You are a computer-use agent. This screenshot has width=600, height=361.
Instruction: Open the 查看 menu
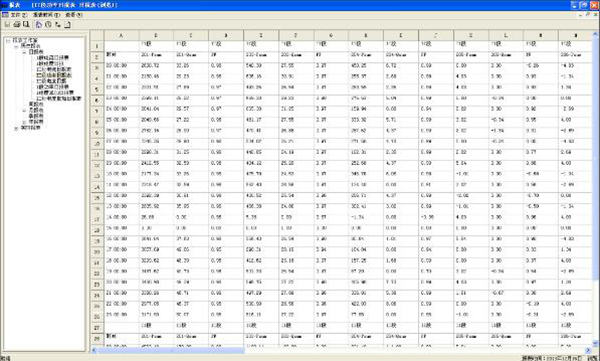click(73, 15)
